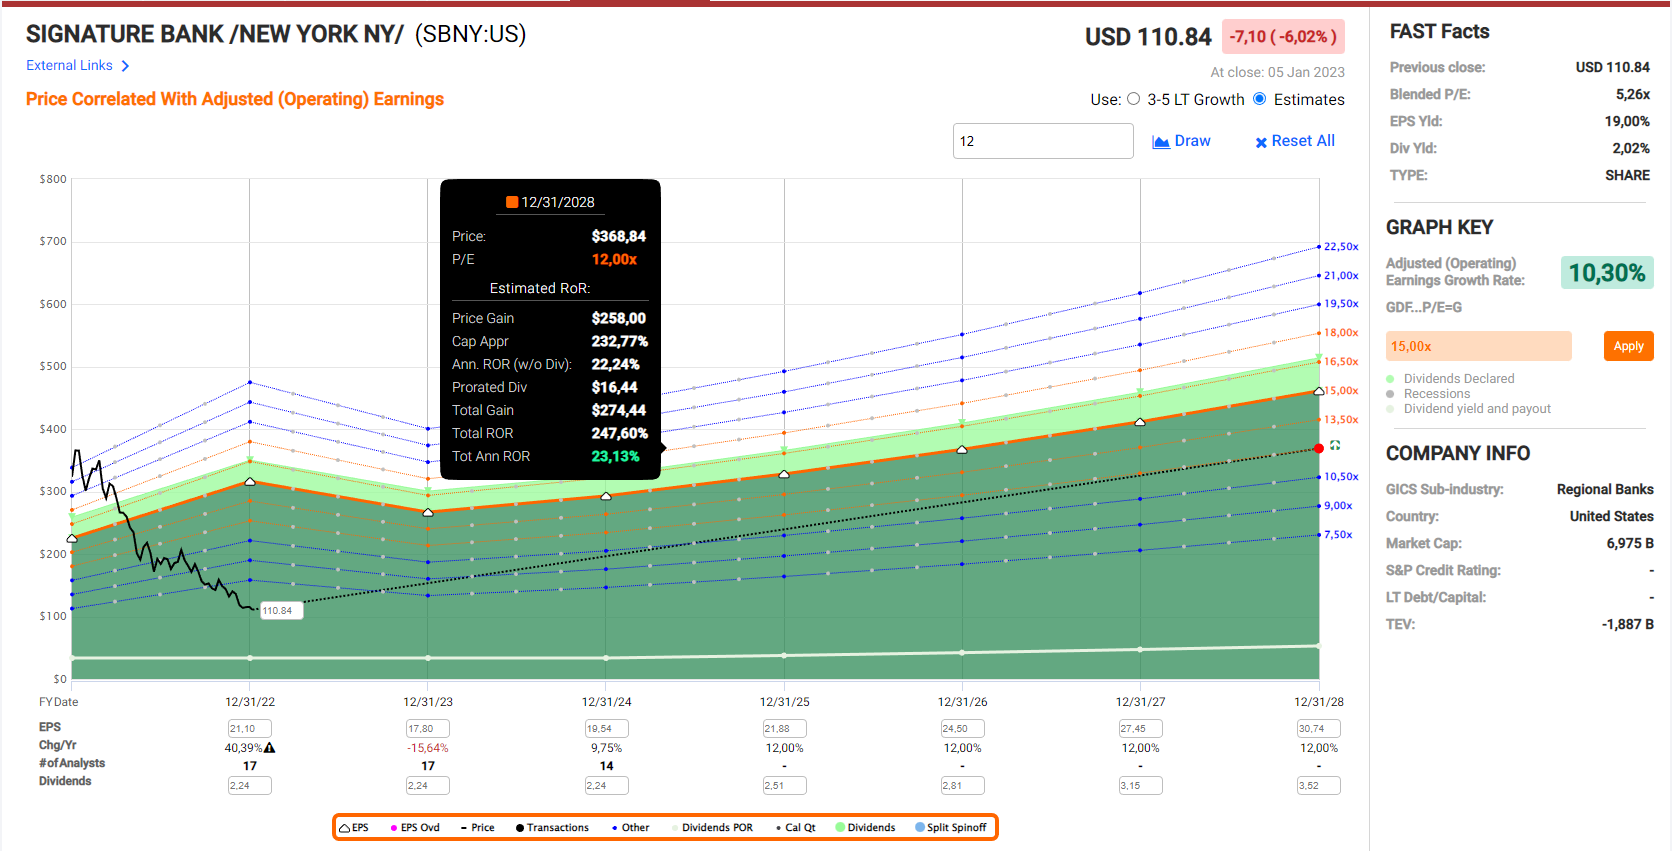Click the green refresh icon beside the red marker
Image resolution: width=1672 pixels, height=851 pixels.
[x=1335, y=445]
